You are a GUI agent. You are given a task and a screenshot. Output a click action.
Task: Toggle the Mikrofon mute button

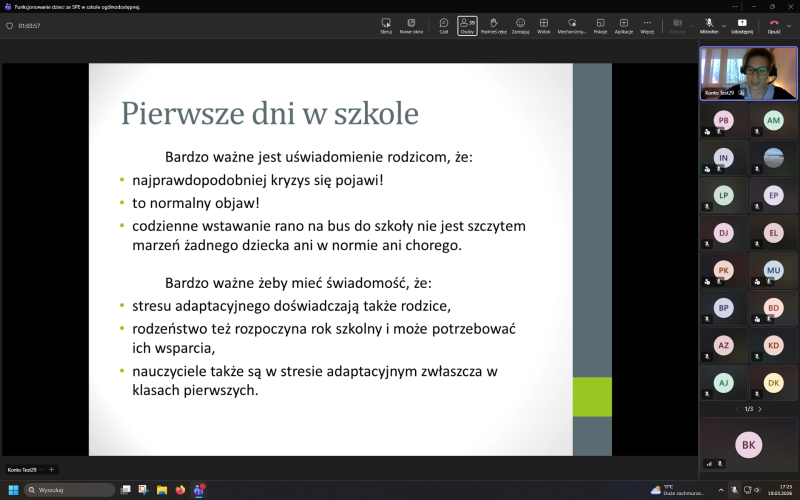[707, 25]
